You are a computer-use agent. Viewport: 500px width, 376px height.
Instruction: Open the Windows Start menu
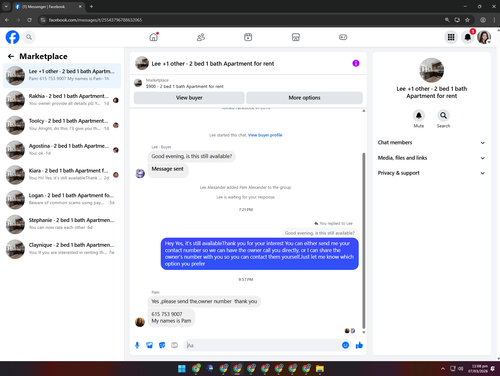coord(182,369)
